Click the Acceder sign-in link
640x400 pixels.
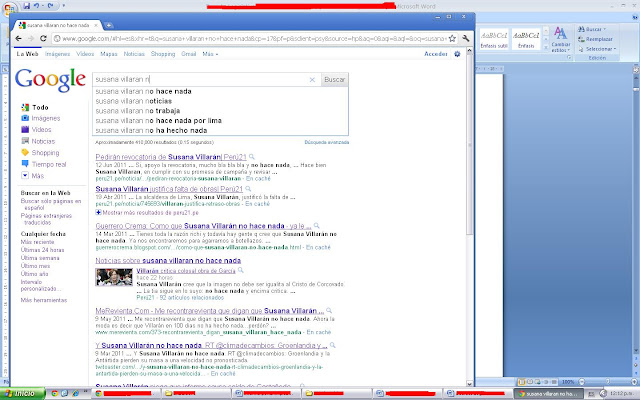(x=436, y=54)
